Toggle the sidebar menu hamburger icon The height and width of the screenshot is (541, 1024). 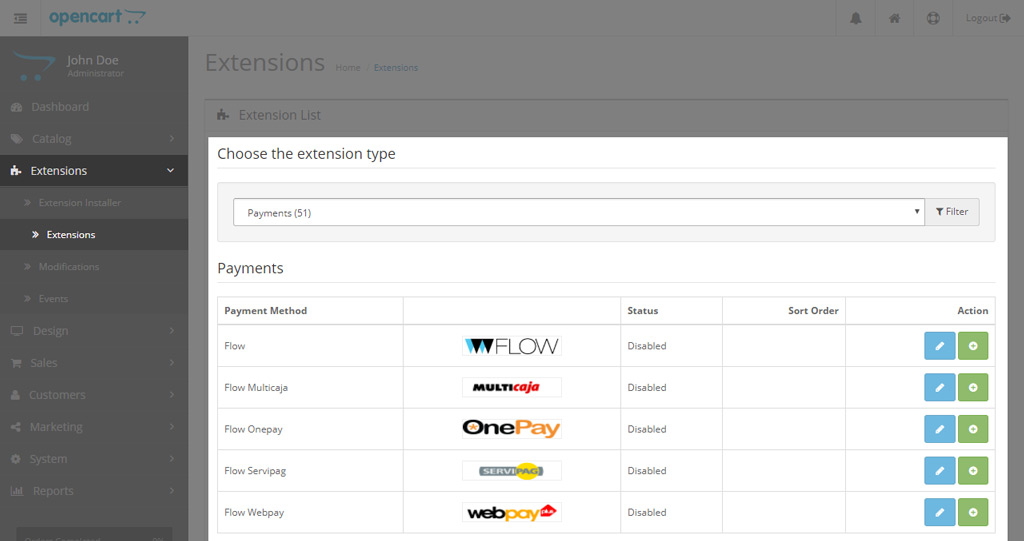pyautogui.click(x=20, y=18)
